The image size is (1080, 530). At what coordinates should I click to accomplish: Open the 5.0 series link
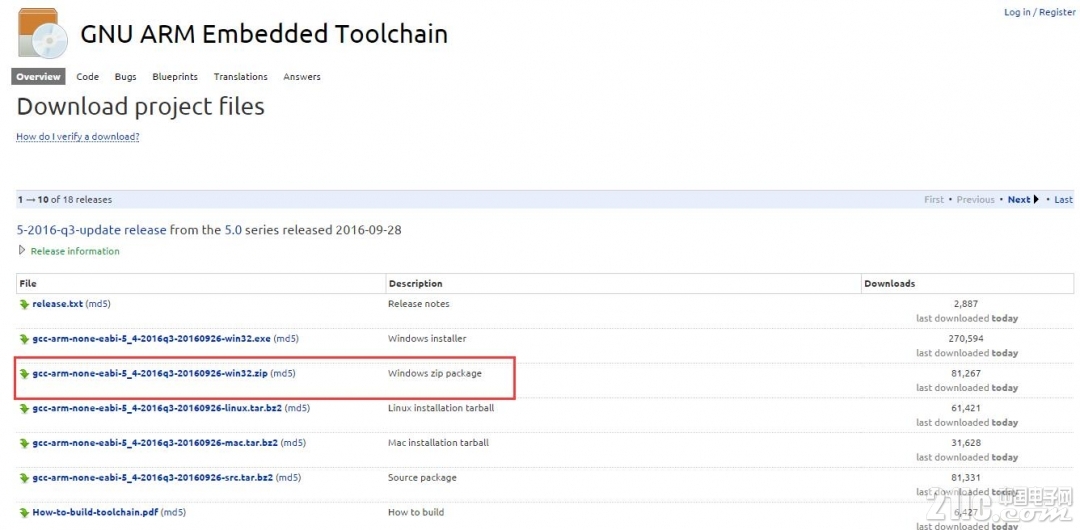coord(233,230)
